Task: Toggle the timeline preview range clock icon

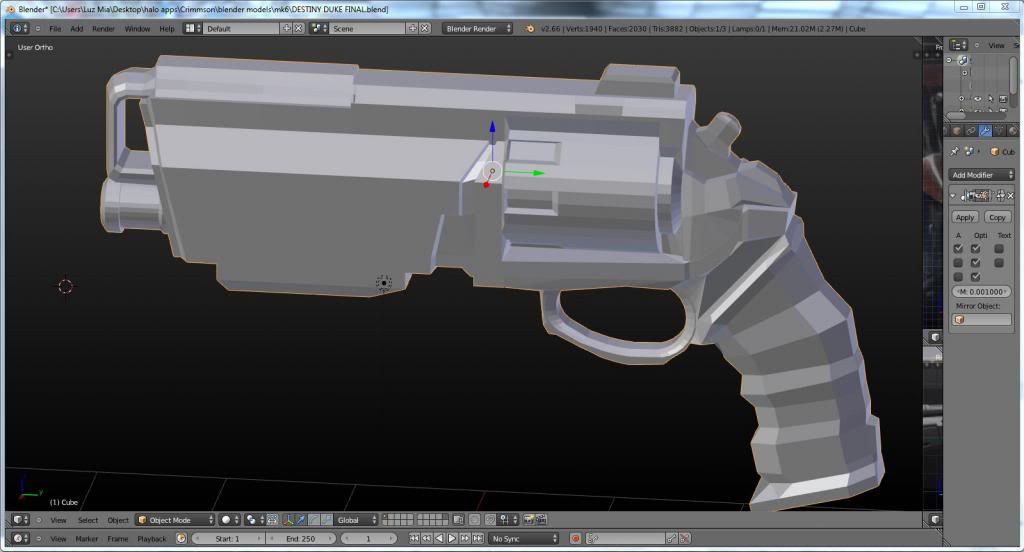Action: tap(181, 539)
